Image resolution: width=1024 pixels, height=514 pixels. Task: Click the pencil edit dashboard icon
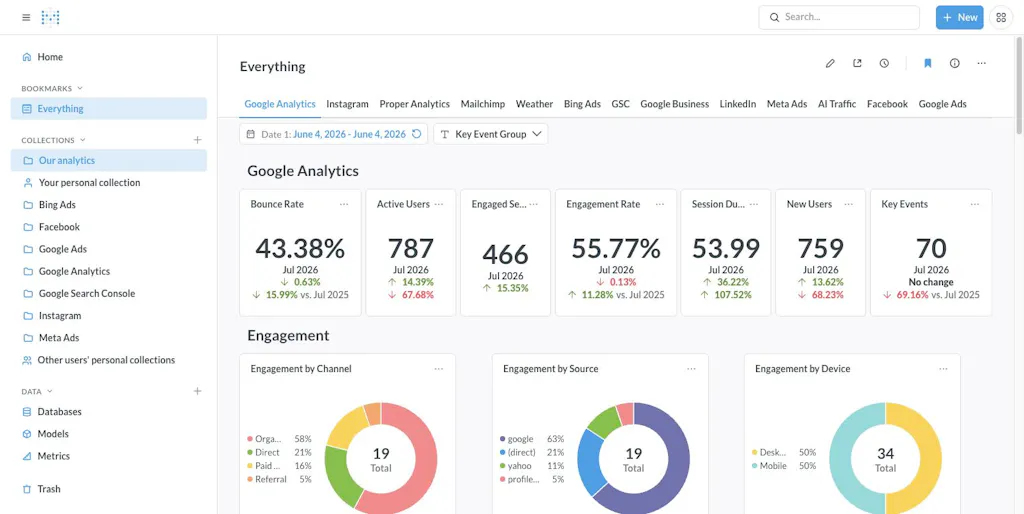(830, 63)
